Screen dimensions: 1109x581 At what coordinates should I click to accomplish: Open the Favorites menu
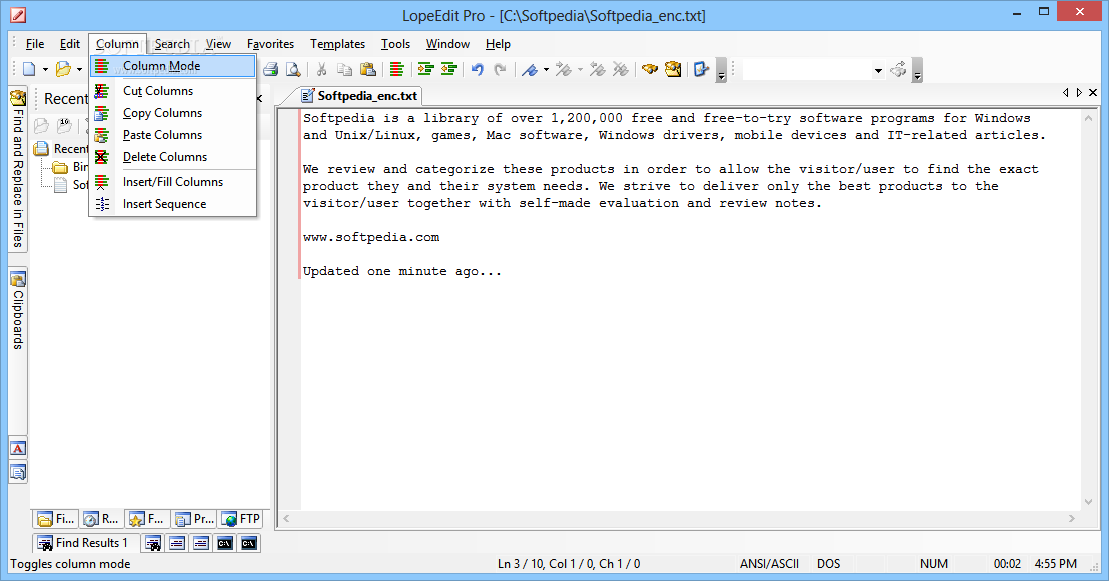tap(270, 44)
